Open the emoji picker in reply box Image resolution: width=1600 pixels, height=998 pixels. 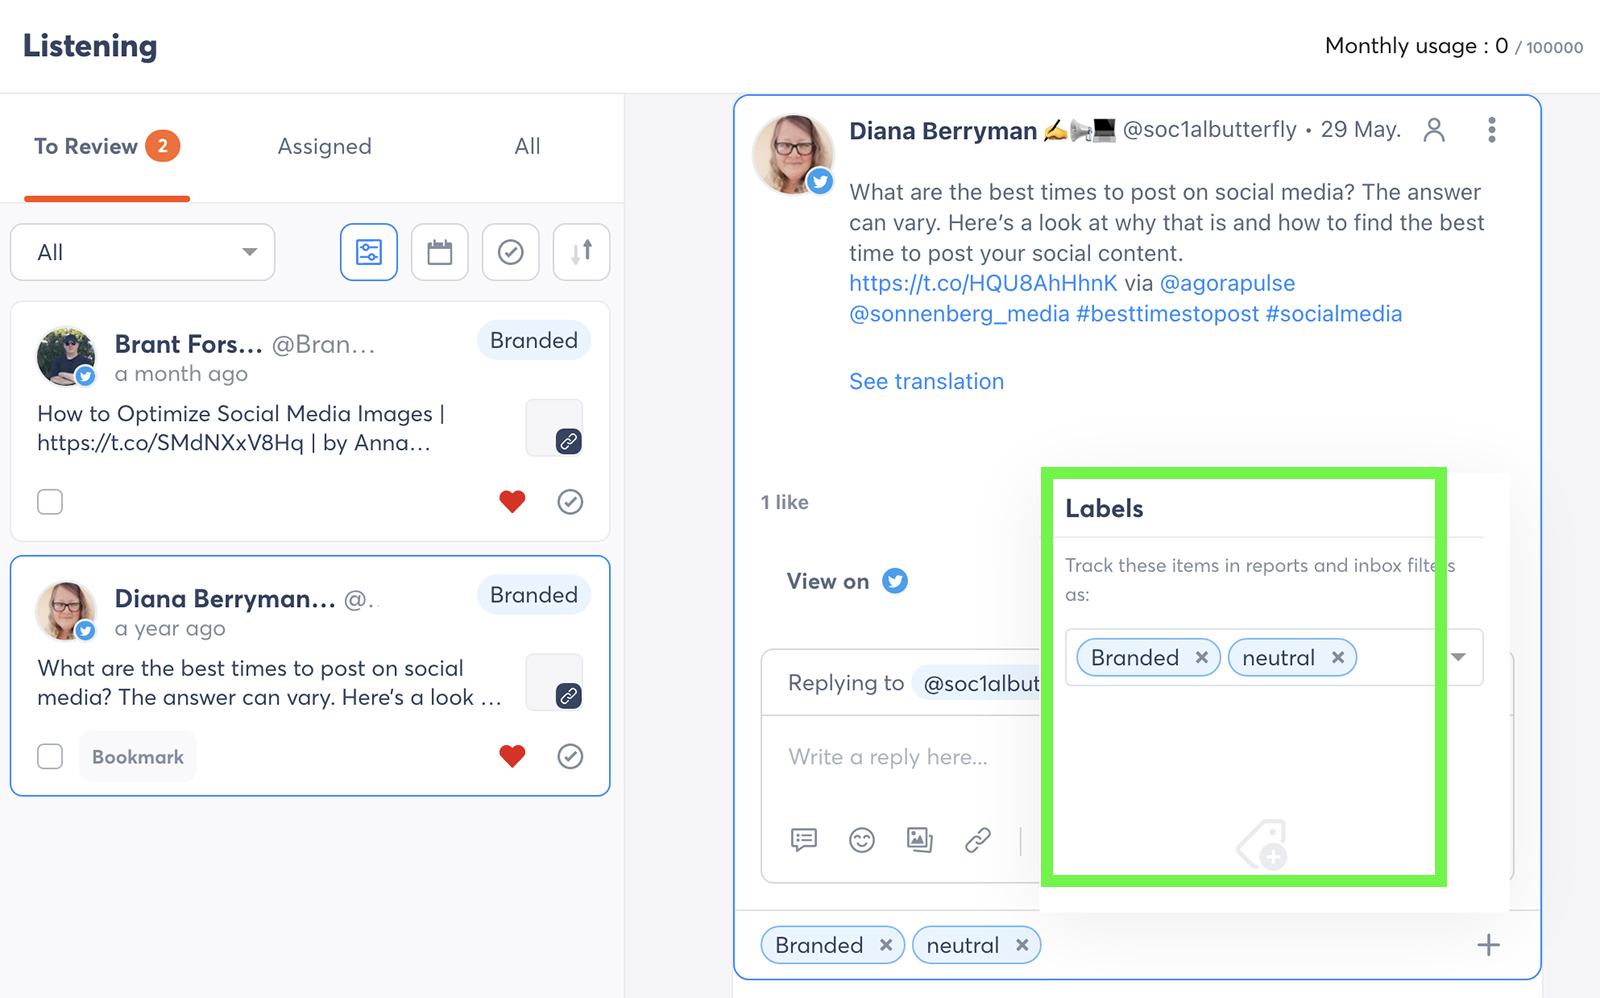pos(862,840)
